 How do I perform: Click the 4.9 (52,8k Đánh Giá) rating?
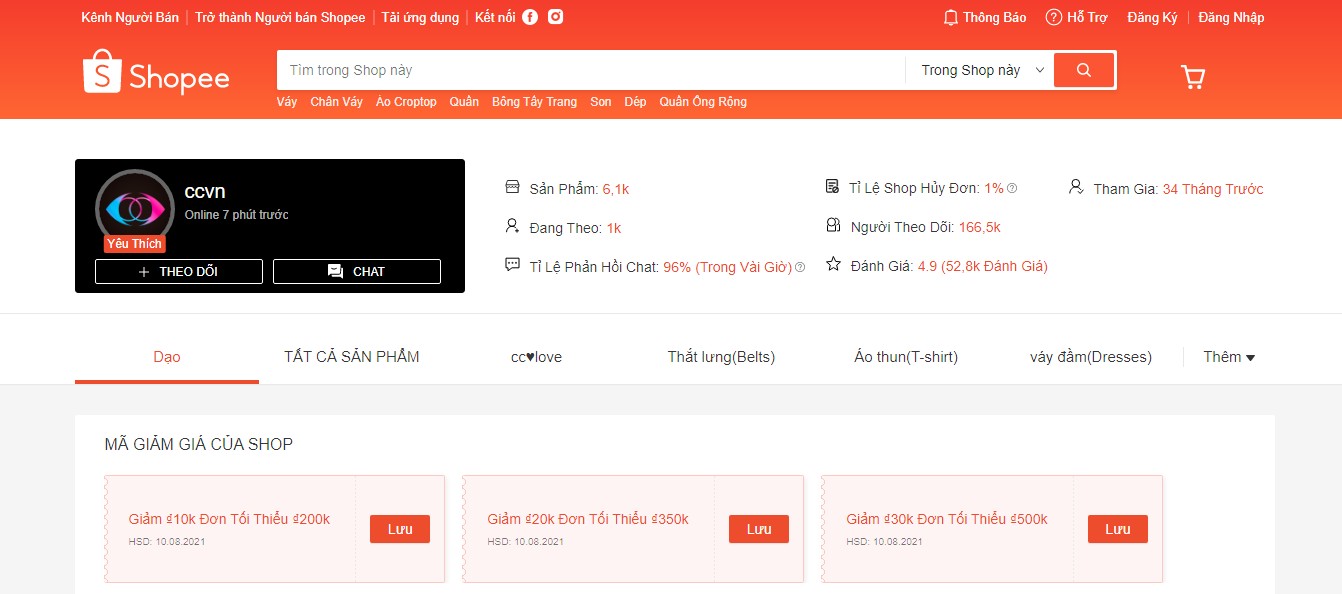coord(983,267)
